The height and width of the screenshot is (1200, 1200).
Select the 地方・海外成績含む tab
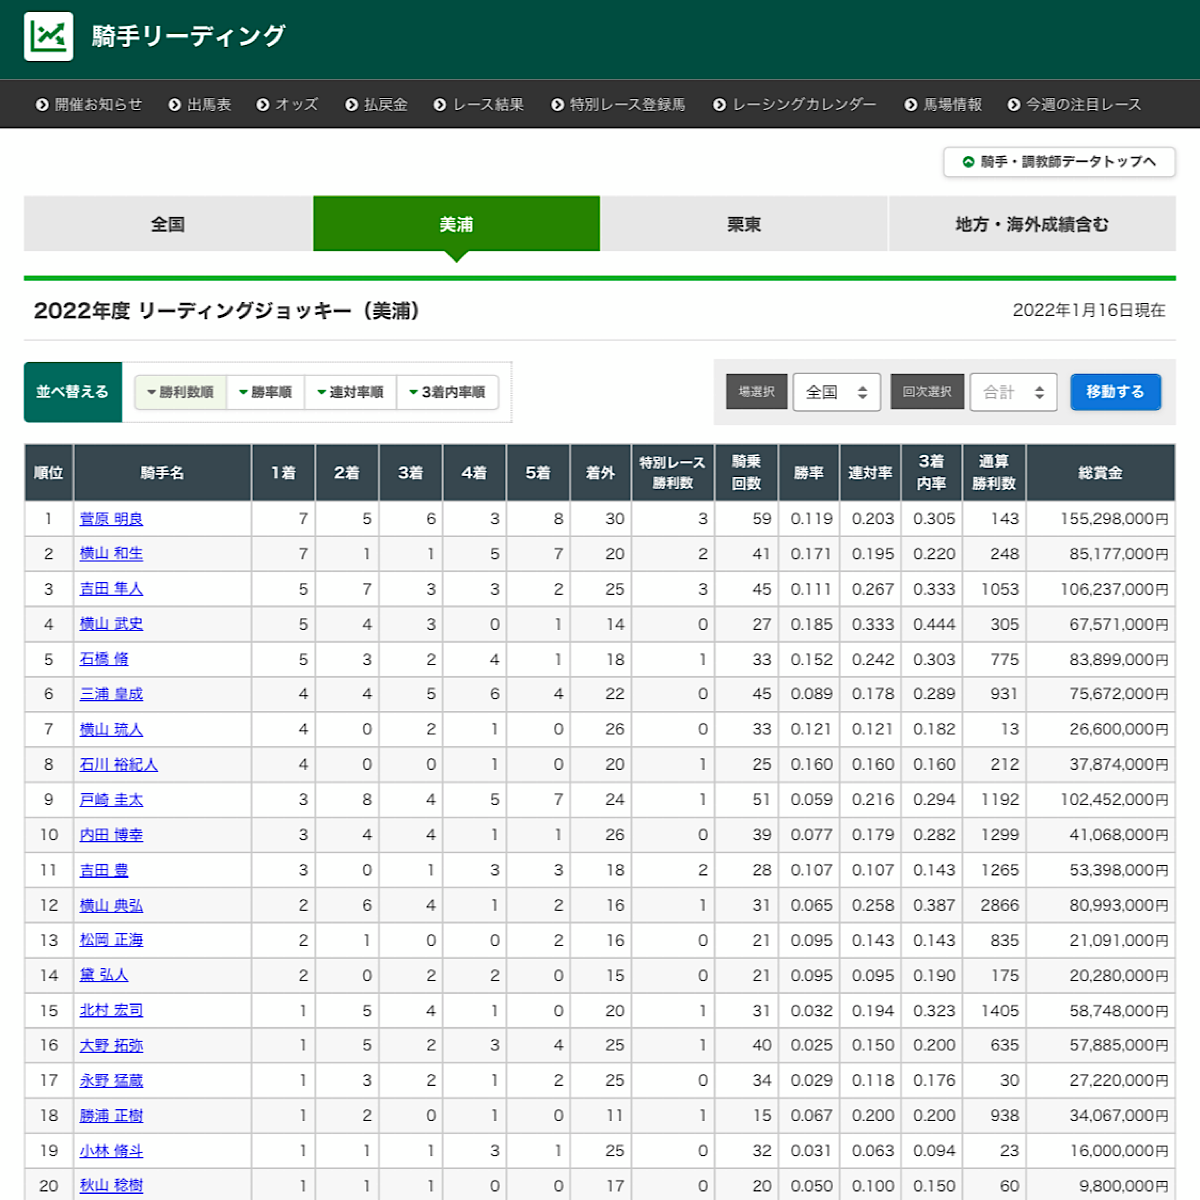click(1031, 224)
